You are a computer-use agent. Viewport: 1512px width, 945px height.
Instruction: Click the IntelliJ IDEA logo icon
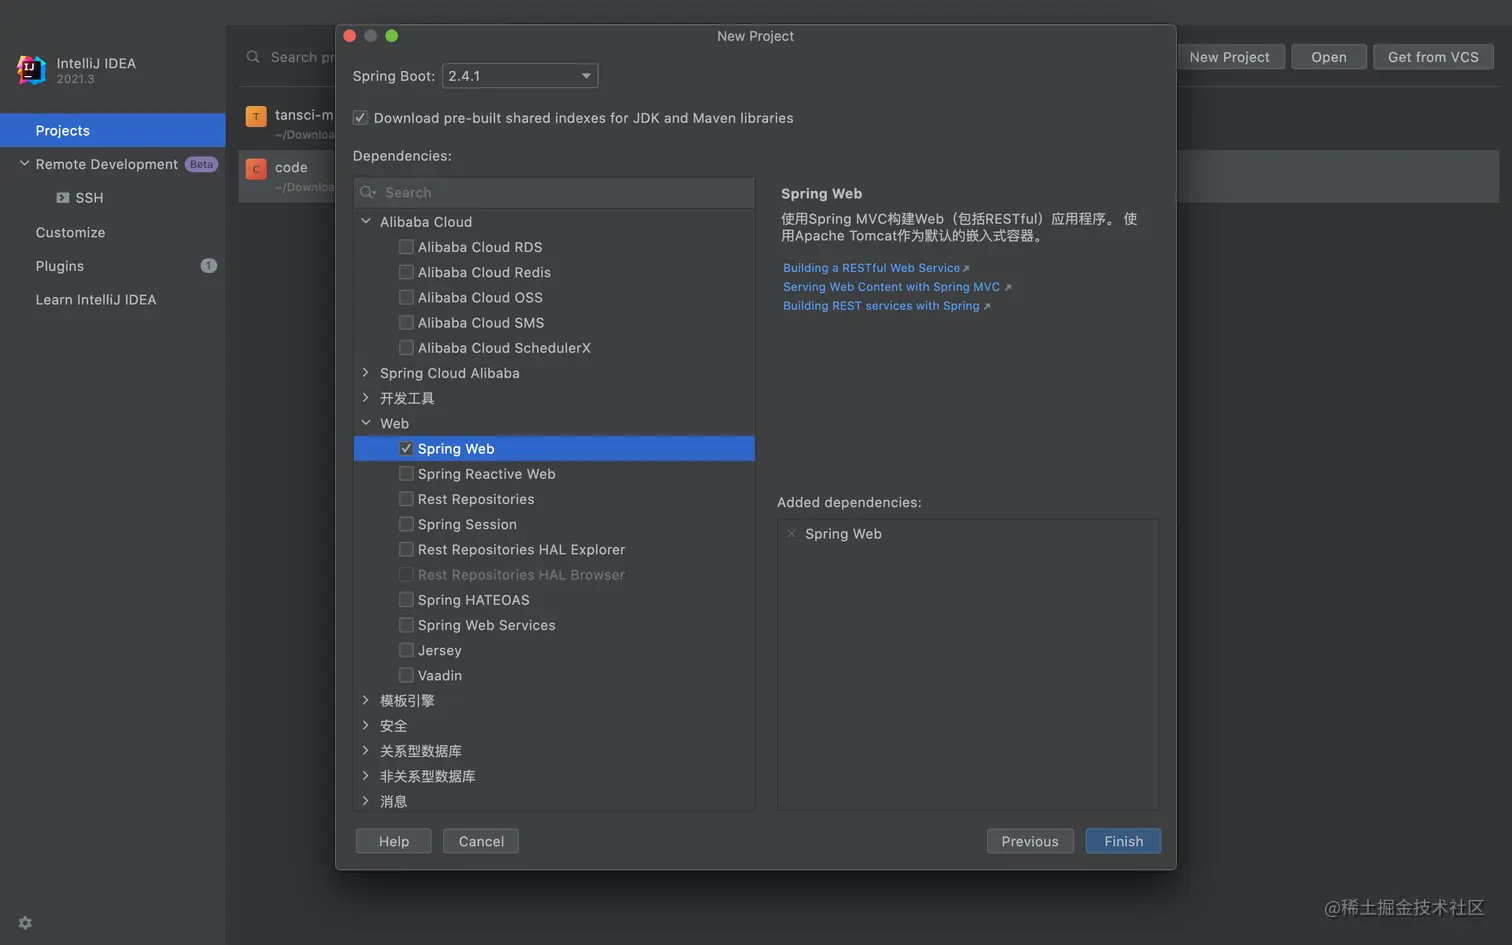(x=31, y=70)
